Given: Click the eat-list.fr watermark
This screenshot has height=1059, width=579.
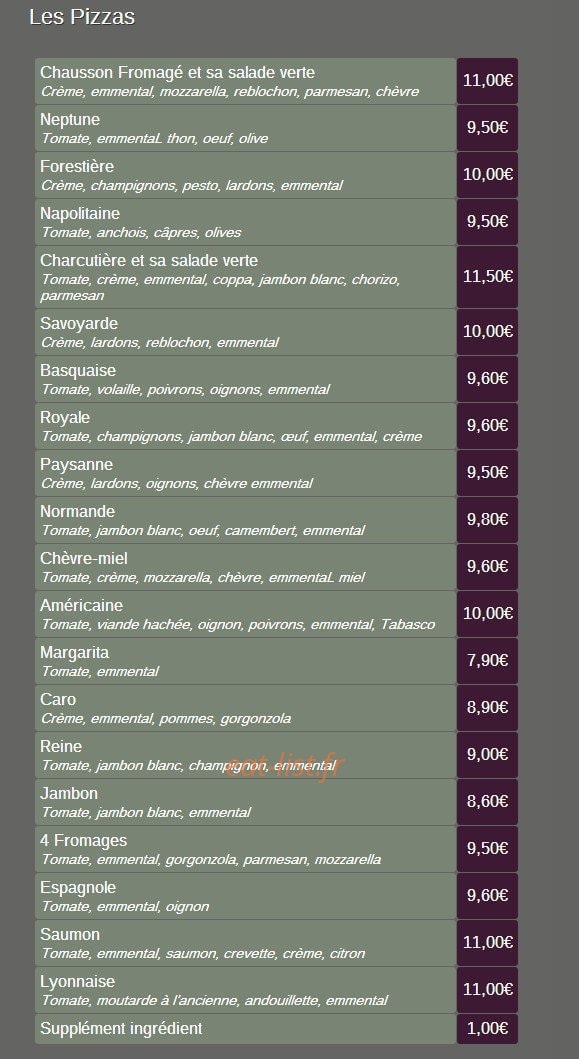Looking at the screenshot, I should tap(284, 767).
